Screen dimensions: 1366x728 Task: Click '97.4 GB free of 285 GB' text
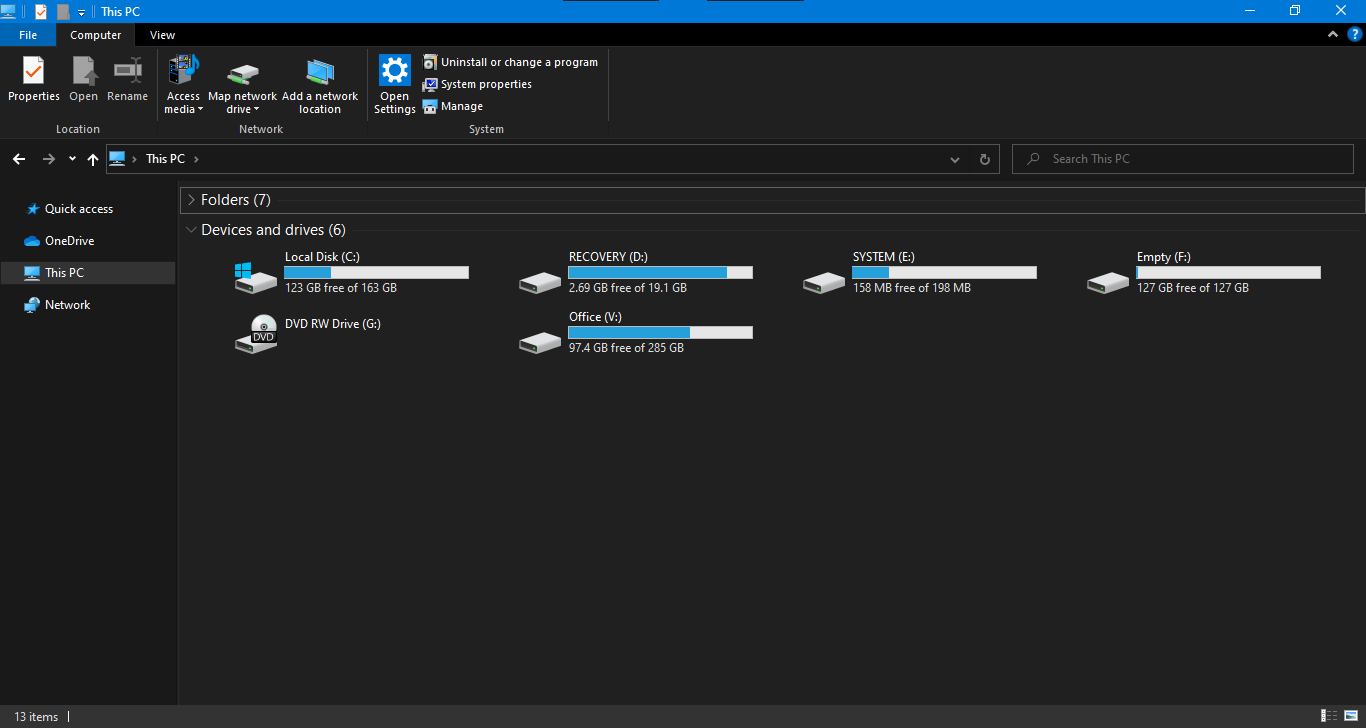pos(627,348)
